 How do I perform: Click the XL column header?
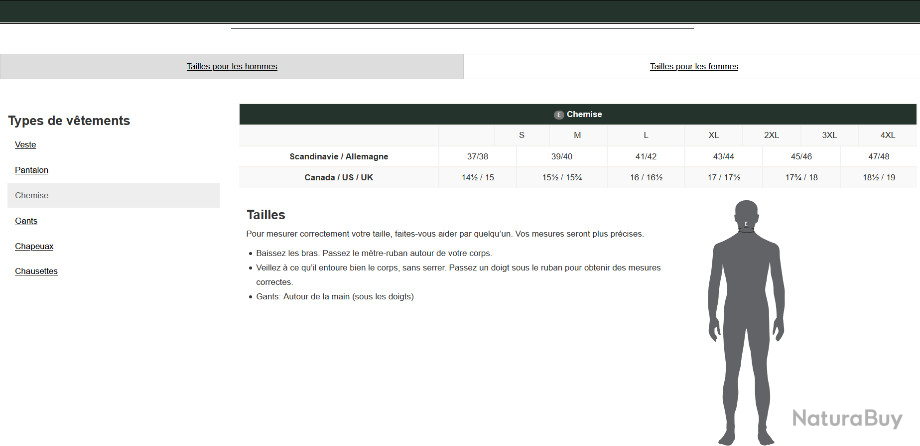pos(713,135)
